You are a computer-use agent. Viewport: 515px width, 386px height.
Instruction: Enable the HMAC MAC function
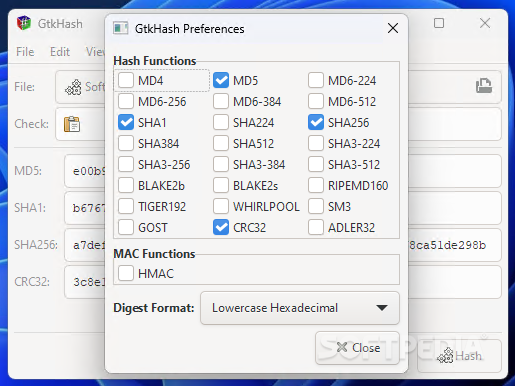pos(126,273)
